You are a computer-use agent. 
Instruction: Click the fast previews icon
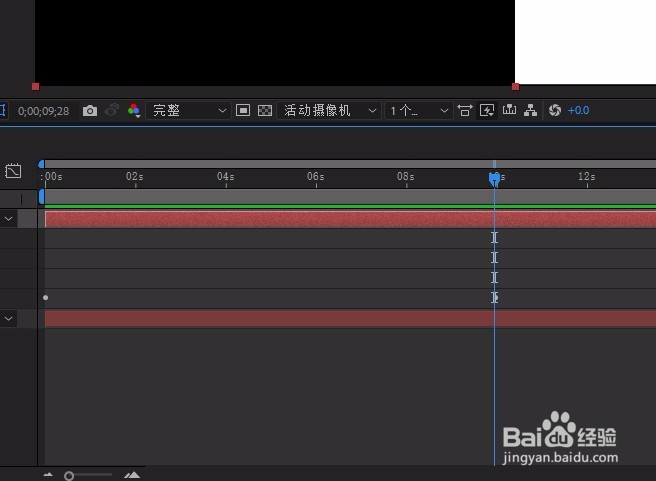[487, 110]
